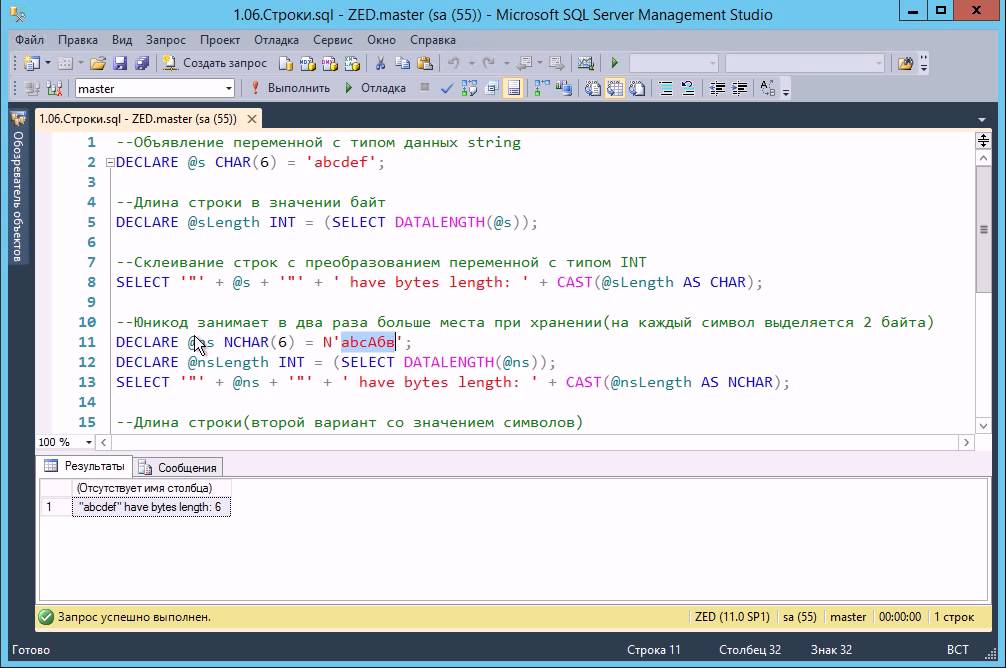Open the query toolbar overflow options
This screenshot has height=668, width=1006.
click(x=786, y=90)
